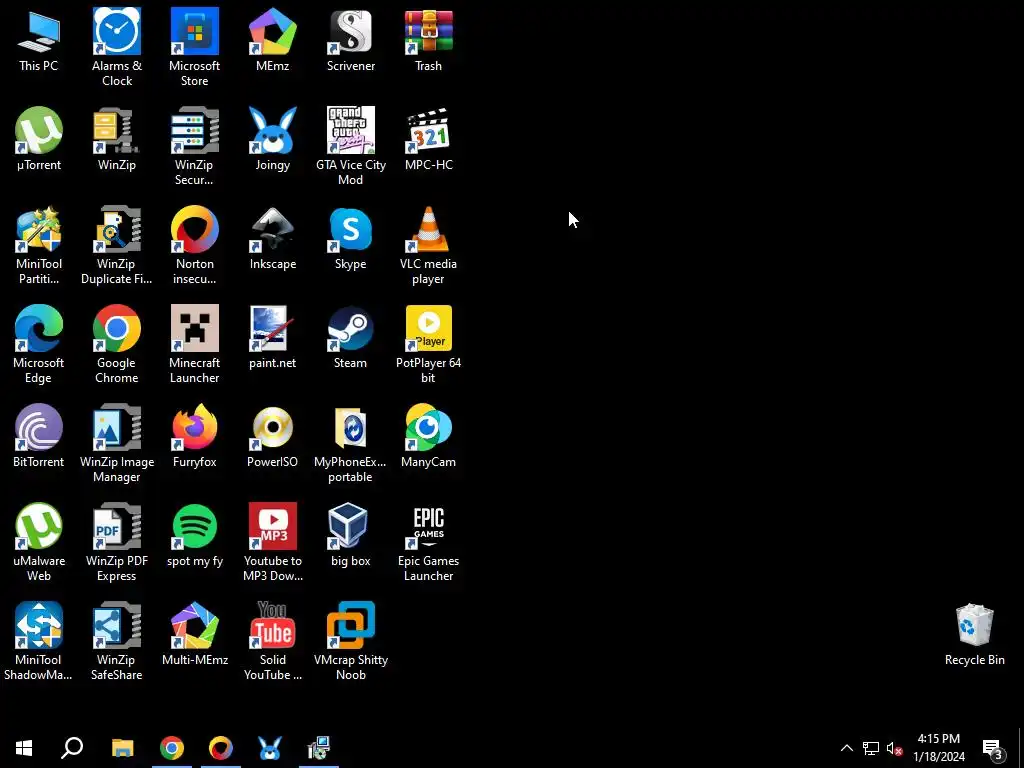Select the WinZip Image Manager icon

[117, 443]
